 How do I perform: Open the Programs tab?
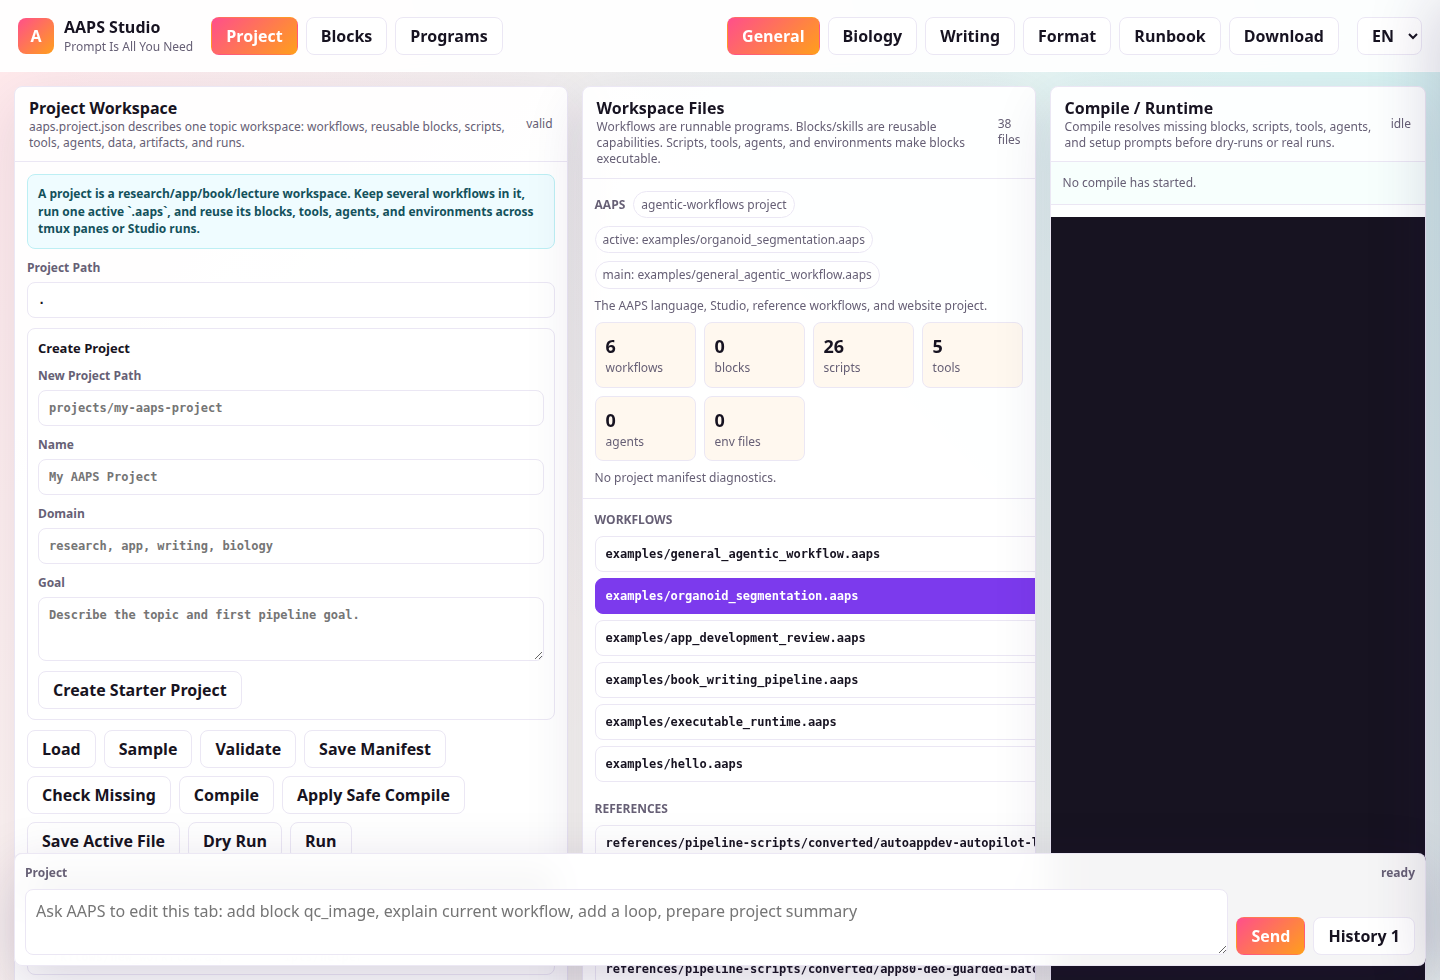(449, 36)
